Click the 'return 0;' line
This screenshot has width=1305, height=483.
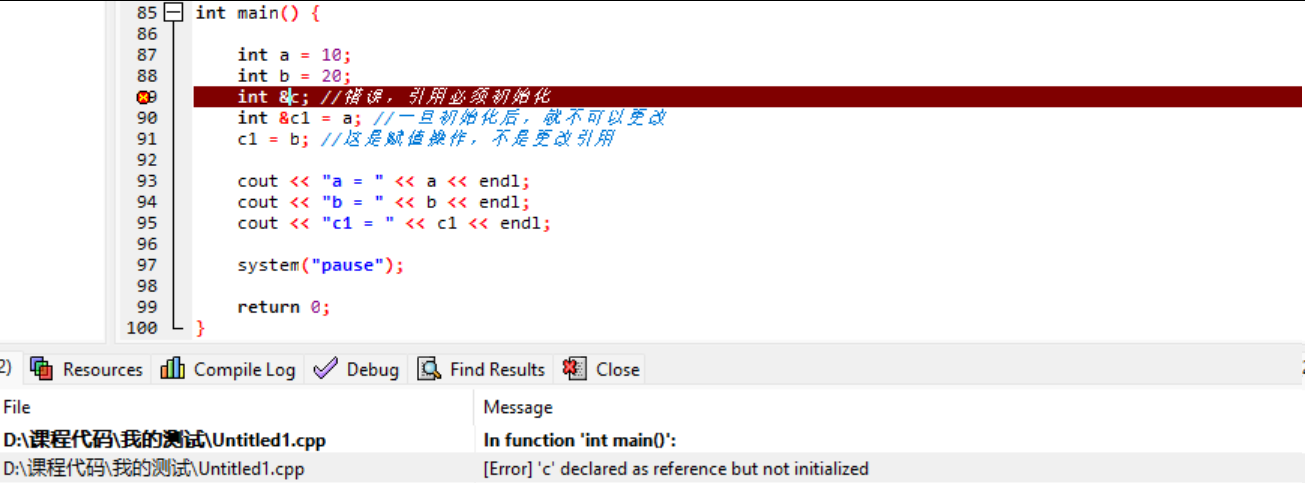pos(284,307)
